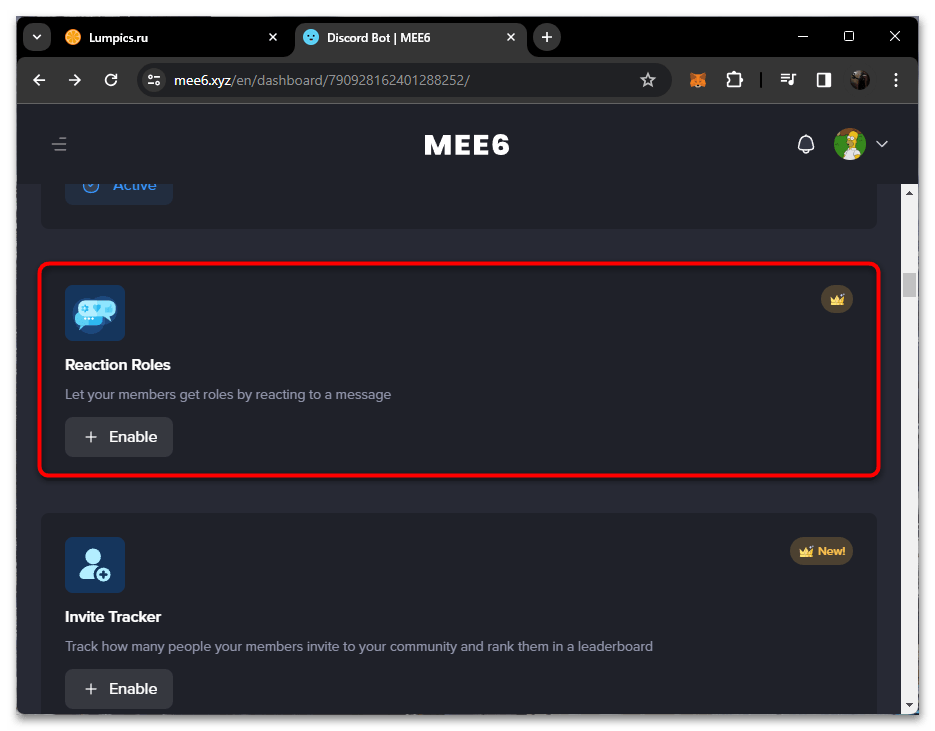
Task: Expand the account dropdown chevron
Action: pyautogui.click(x=882, y=145)
